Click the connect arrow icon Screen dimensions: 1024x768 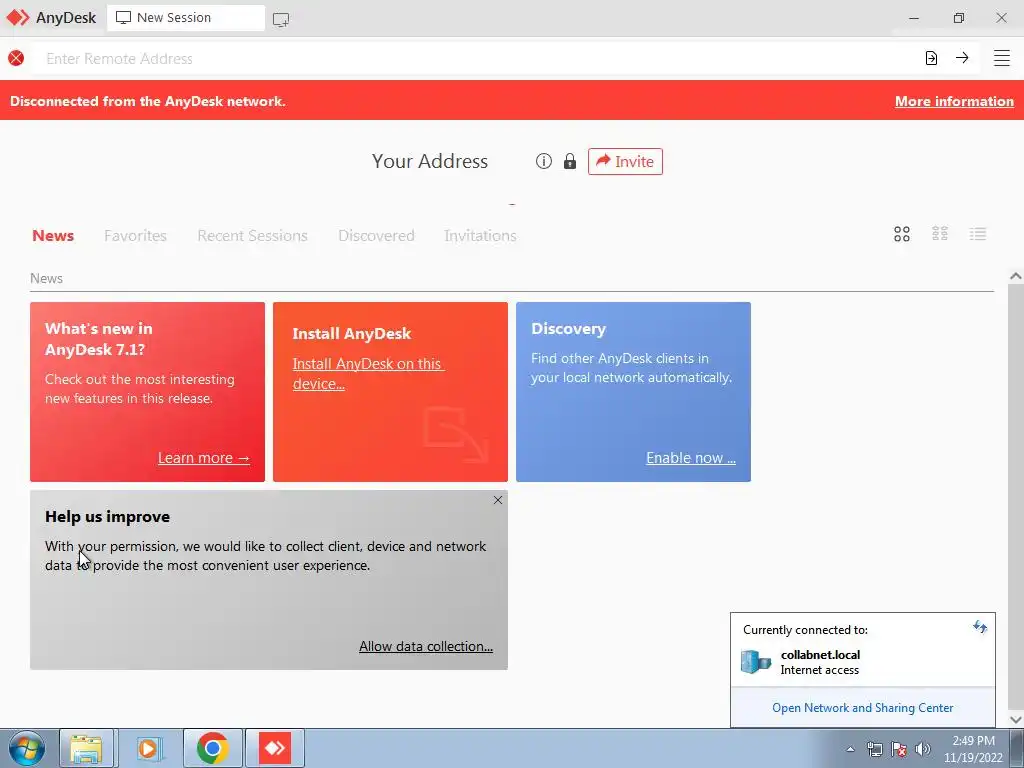tap(962, 58)
